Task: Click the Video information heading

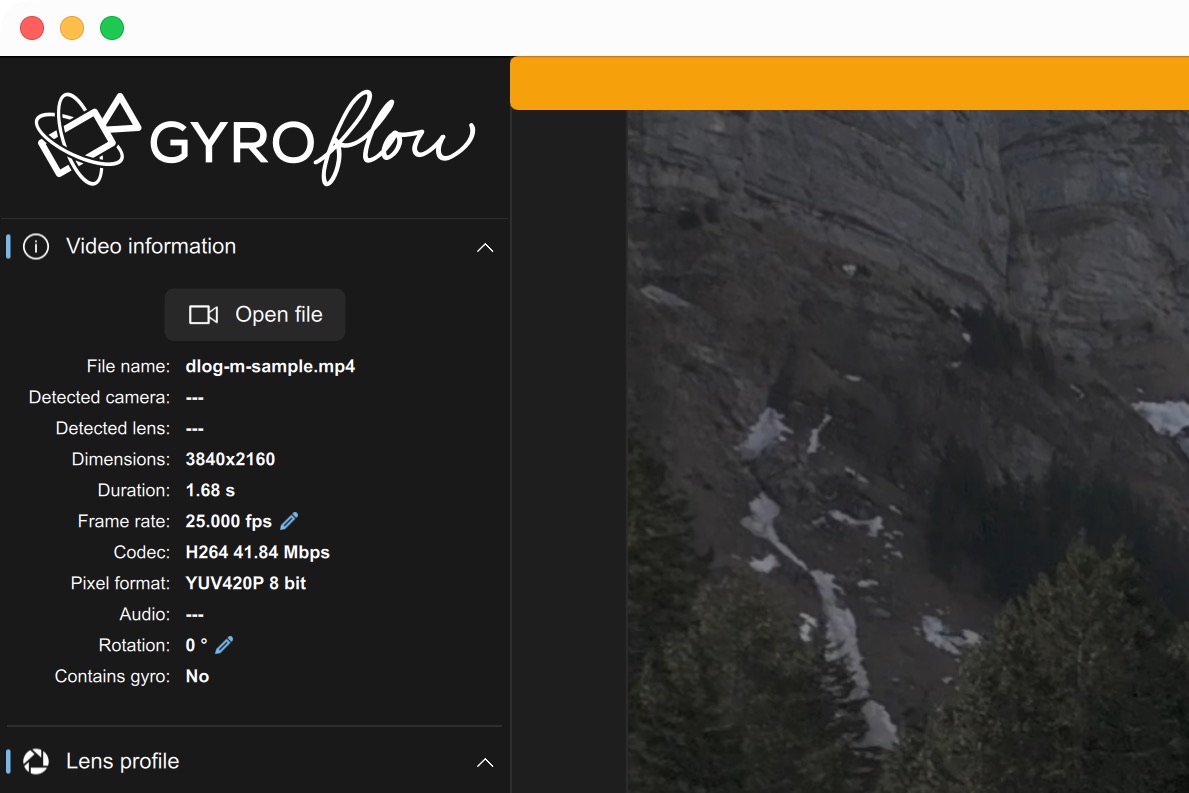Action: click(x=151, y=246)
